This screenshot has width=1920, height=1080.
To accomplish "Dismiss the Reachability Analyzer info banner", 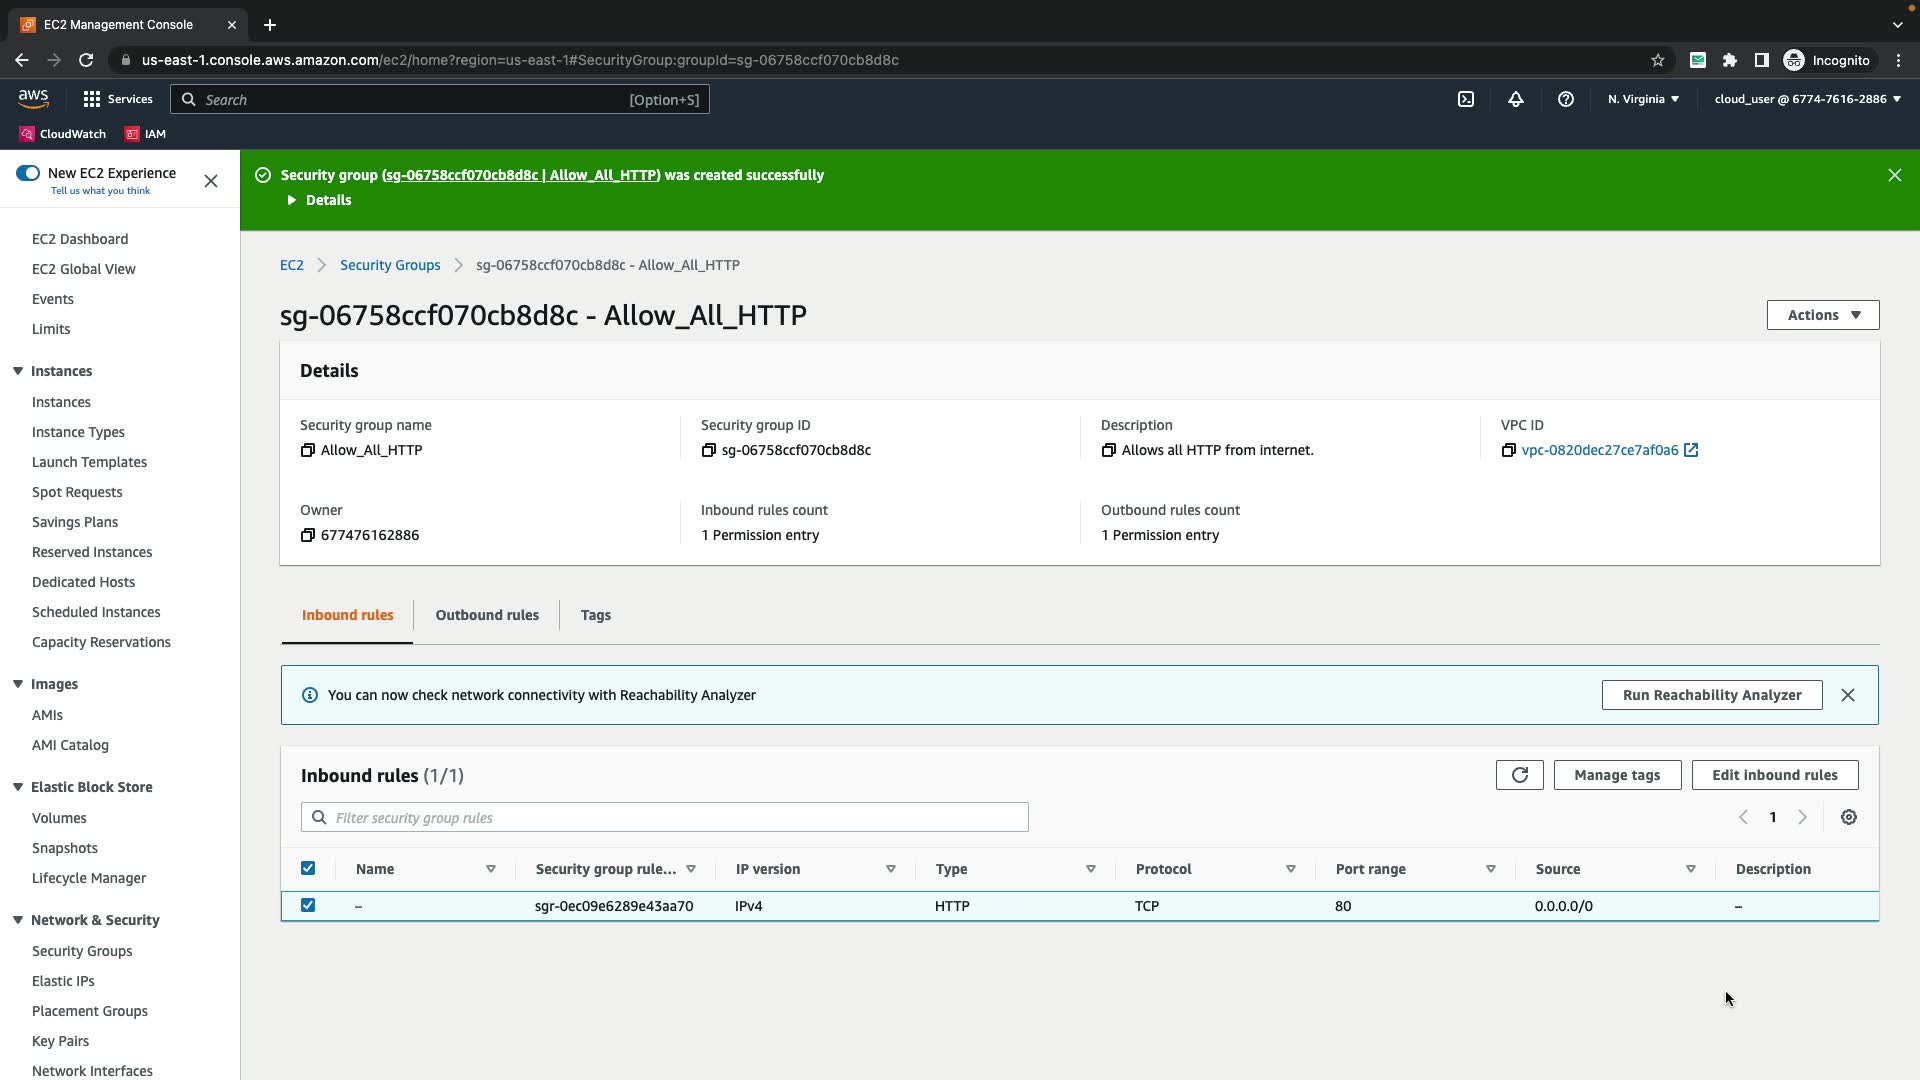I will (1847, 695).
